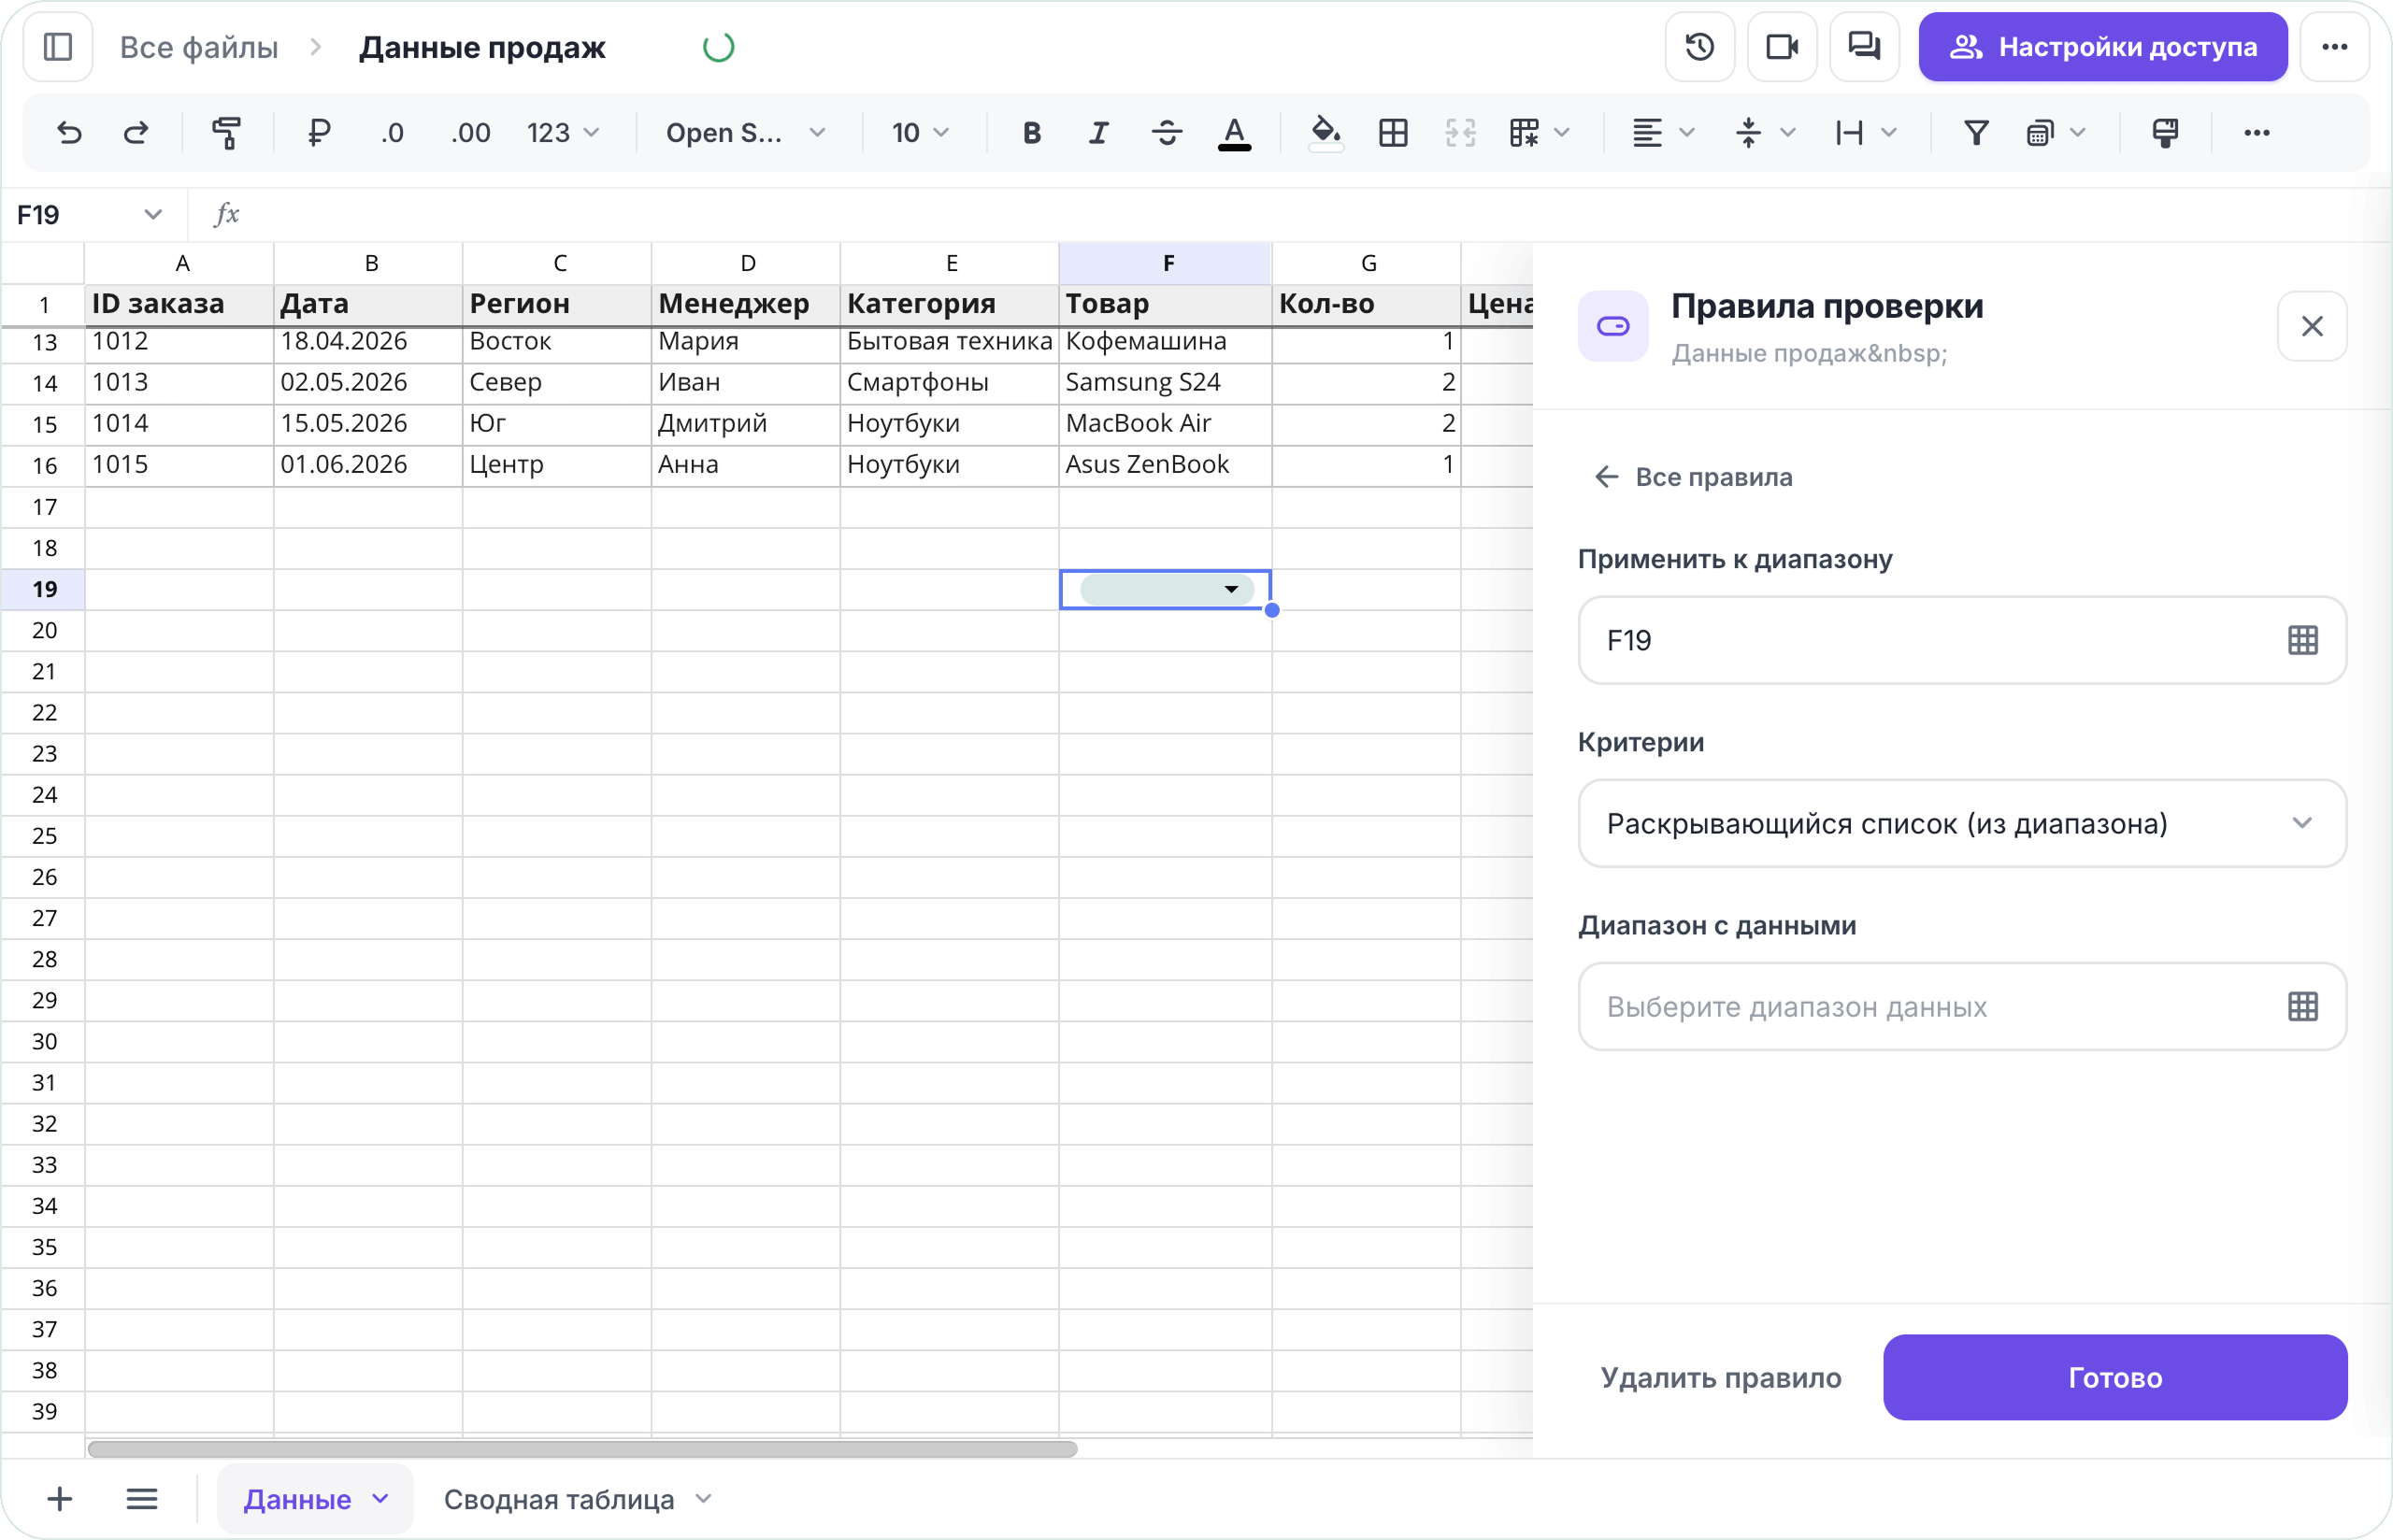Start a video call
Image resolution: width=2393 pixels, height=1540 pixels.
pyautogui.click(x=1782, y=47)
